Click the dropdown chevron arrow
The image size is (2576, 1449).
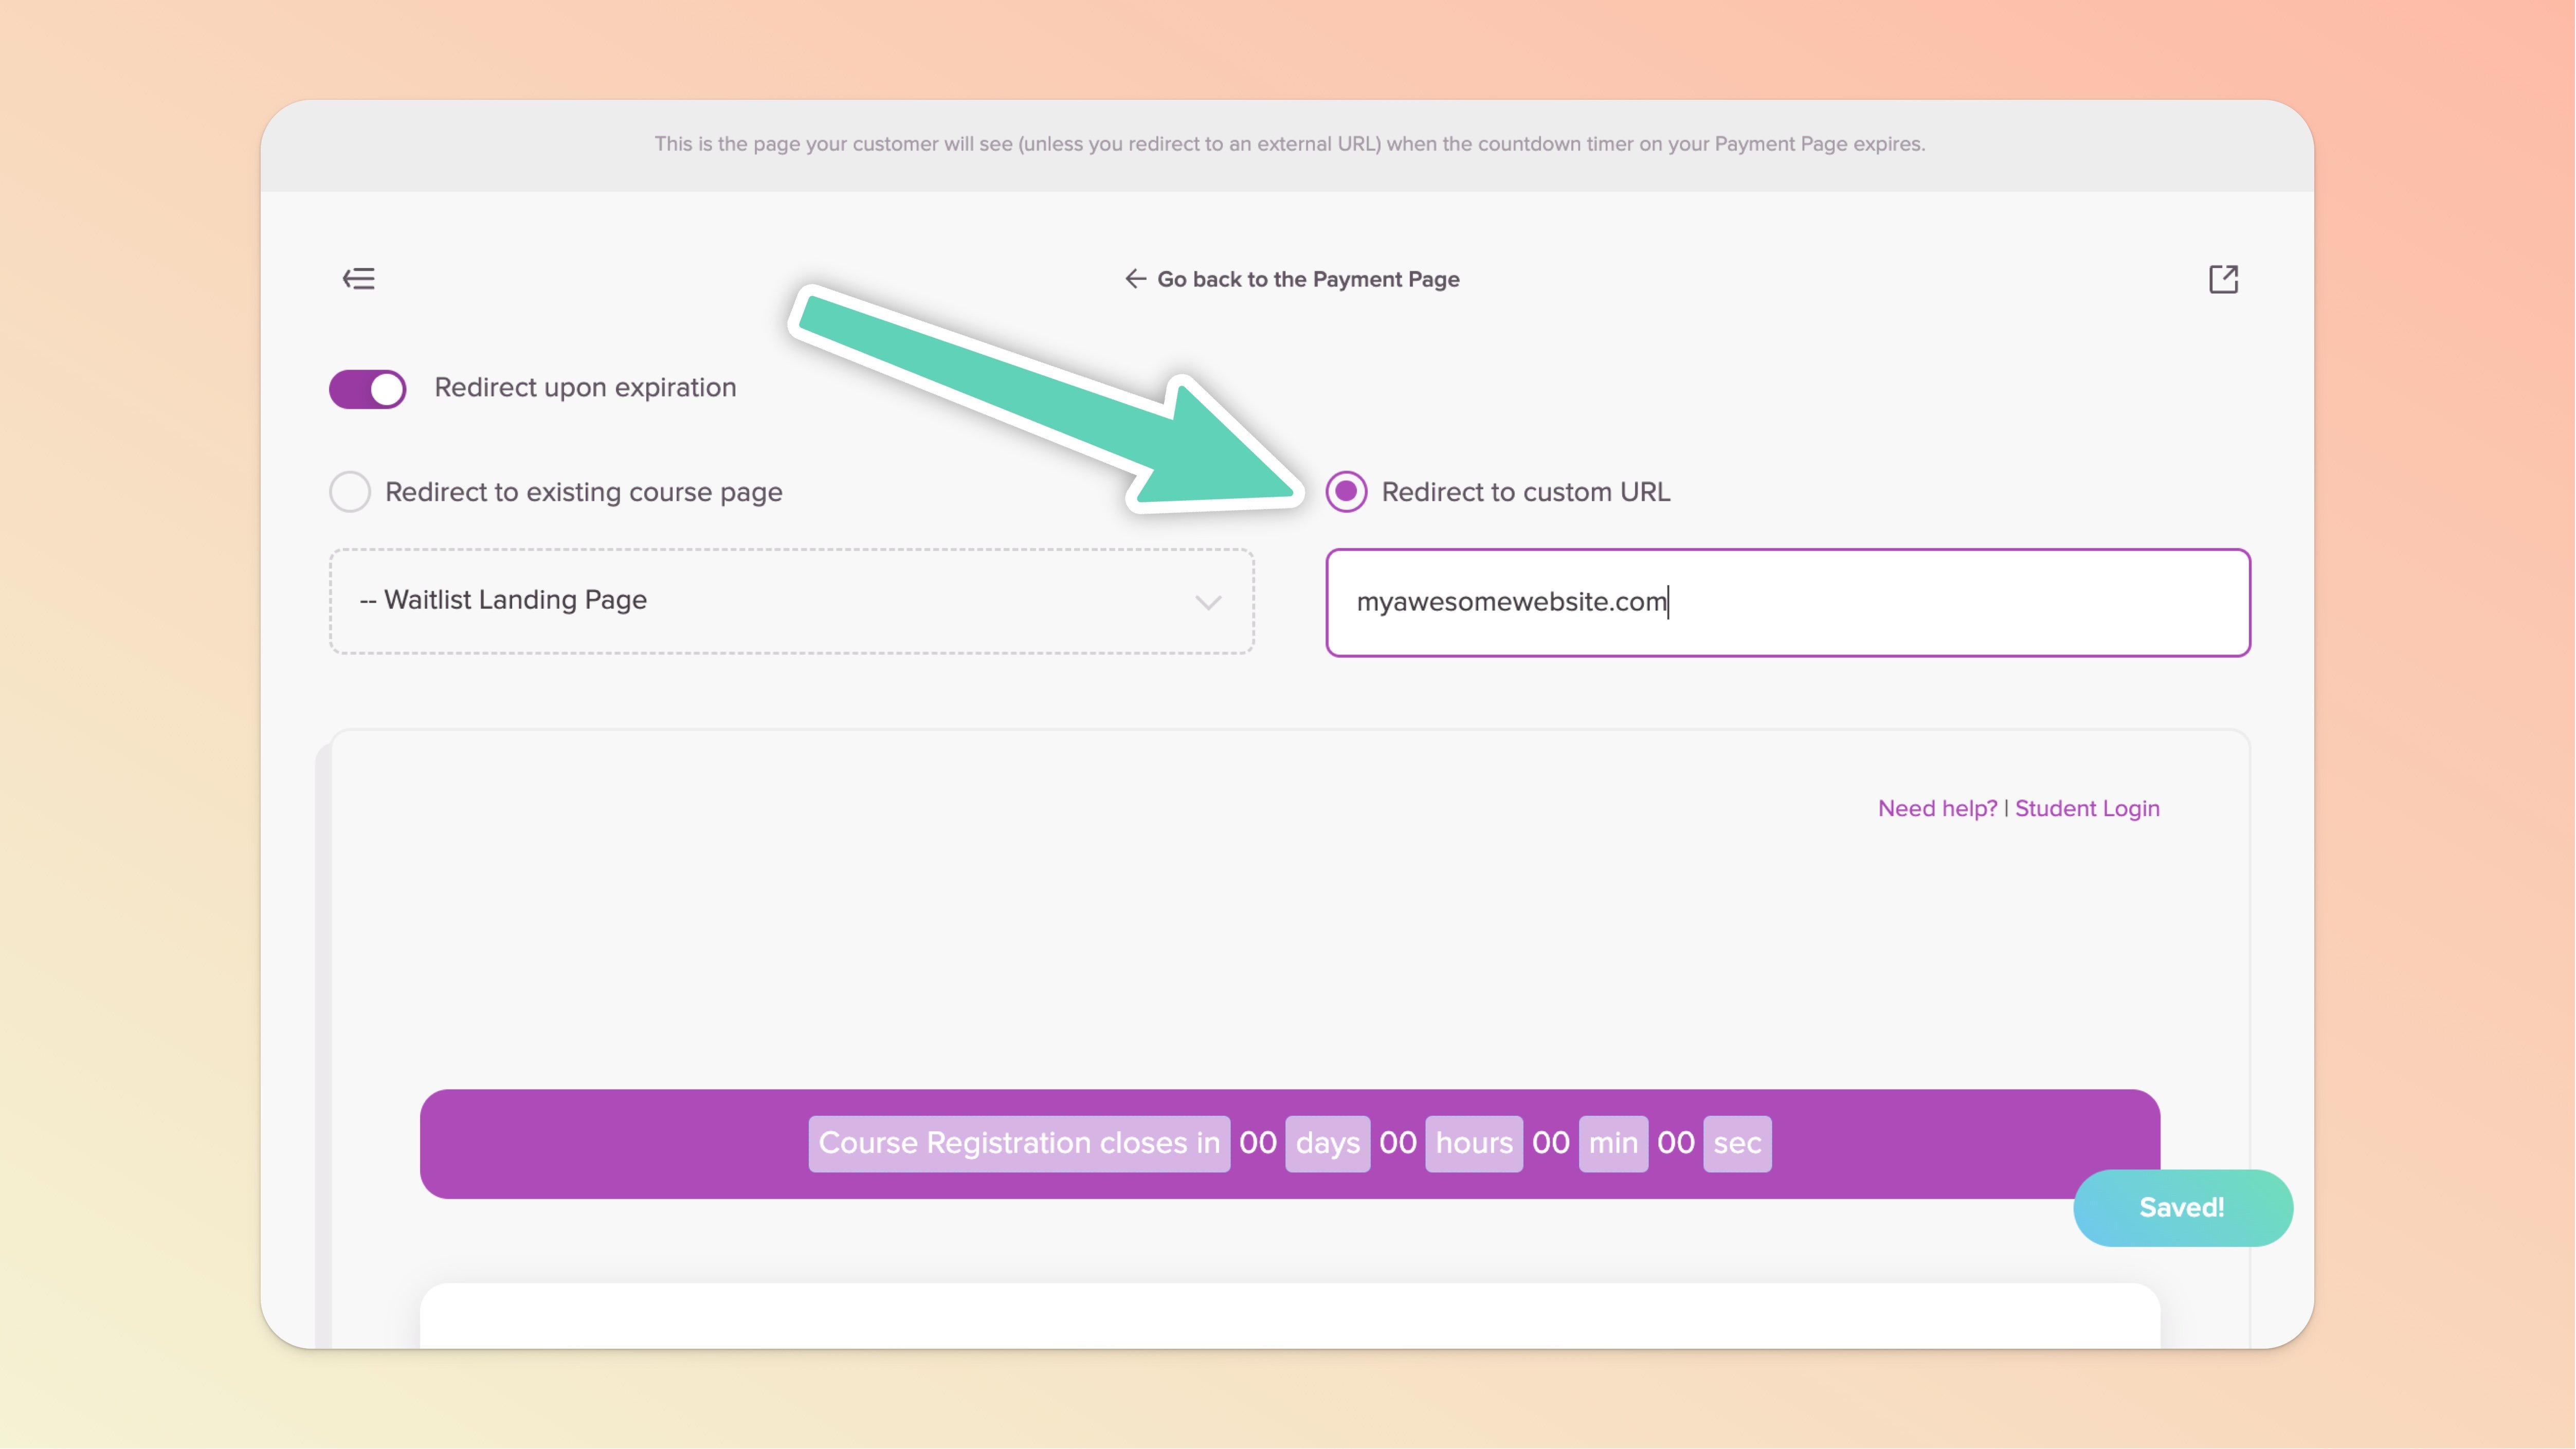(x=1208, y=602)
